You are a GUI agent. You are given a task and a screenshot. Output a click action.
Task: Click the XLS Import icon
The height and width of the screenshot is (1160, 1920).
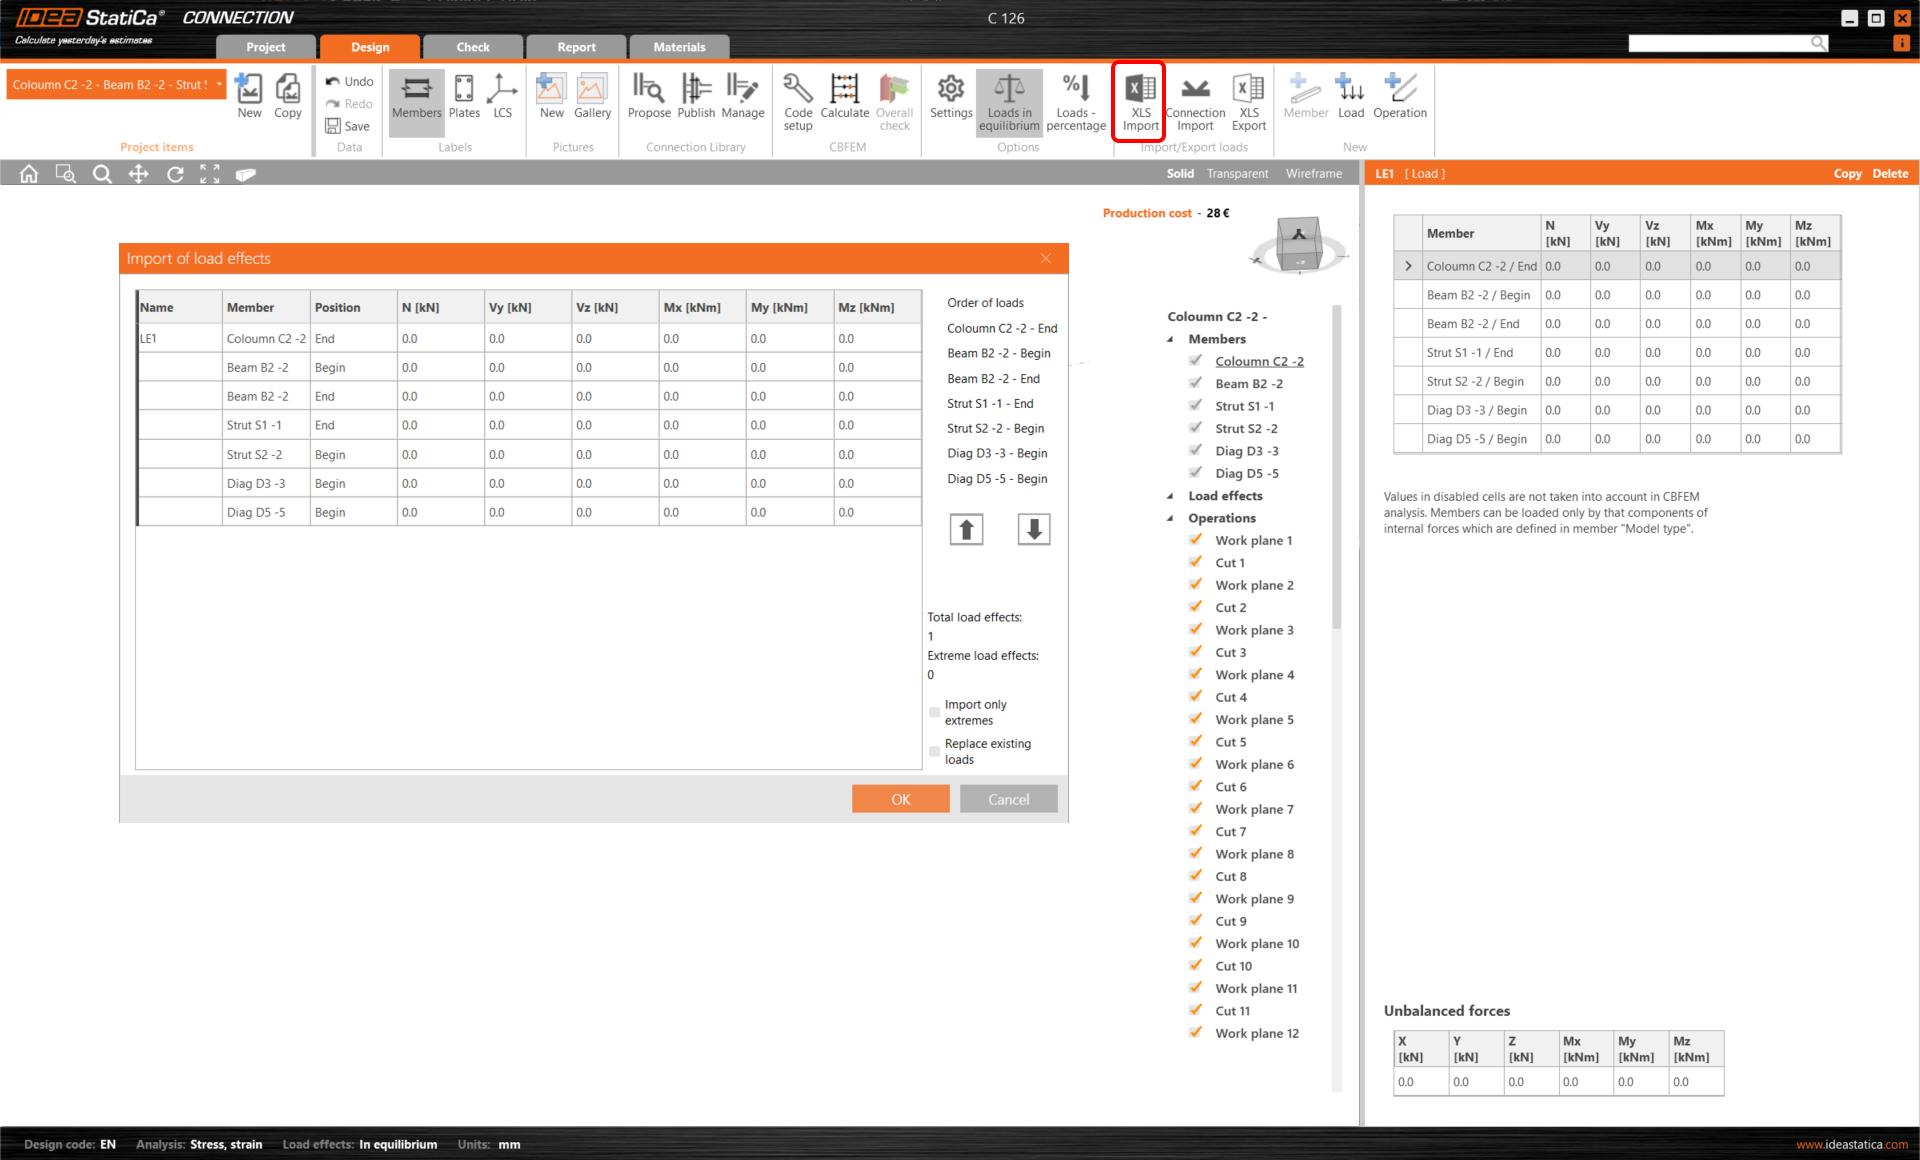click(x=1139, y=100)
